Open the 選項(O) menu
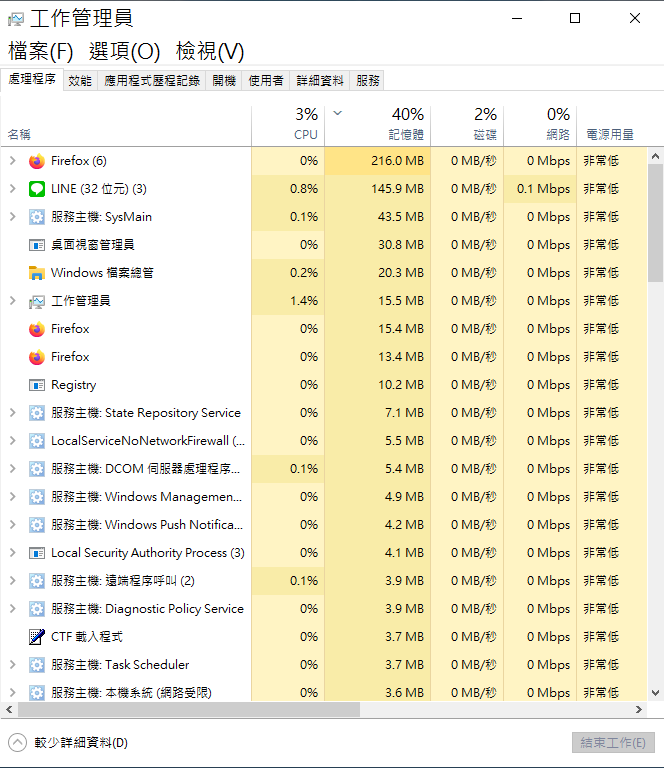664x768 pixels. [124, 51]
